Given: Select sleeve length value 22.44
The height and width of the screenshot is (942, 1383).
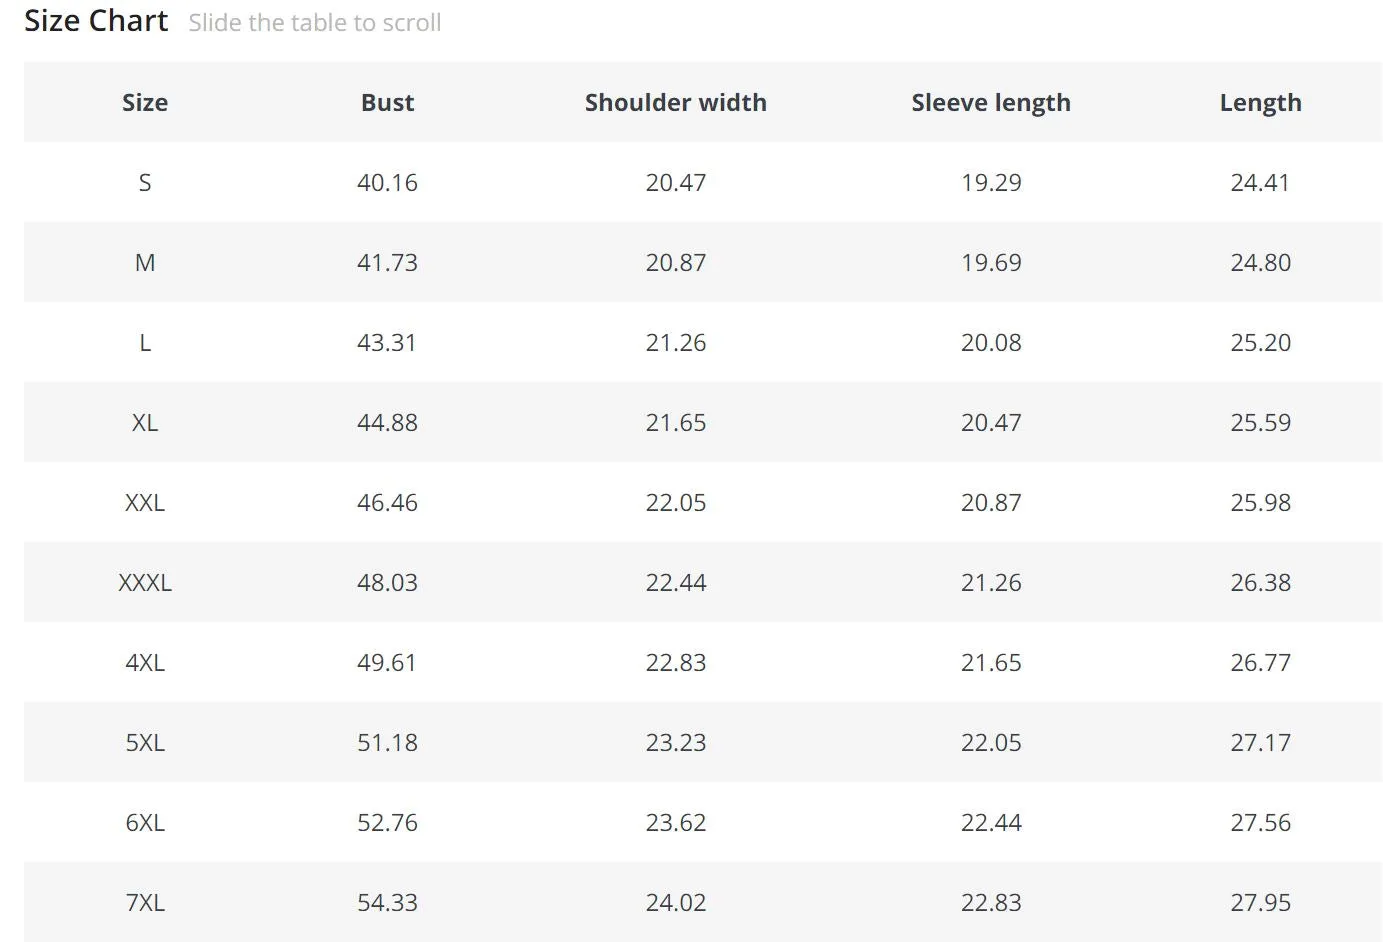Looking at the screenshot, I should pos(991,822).
